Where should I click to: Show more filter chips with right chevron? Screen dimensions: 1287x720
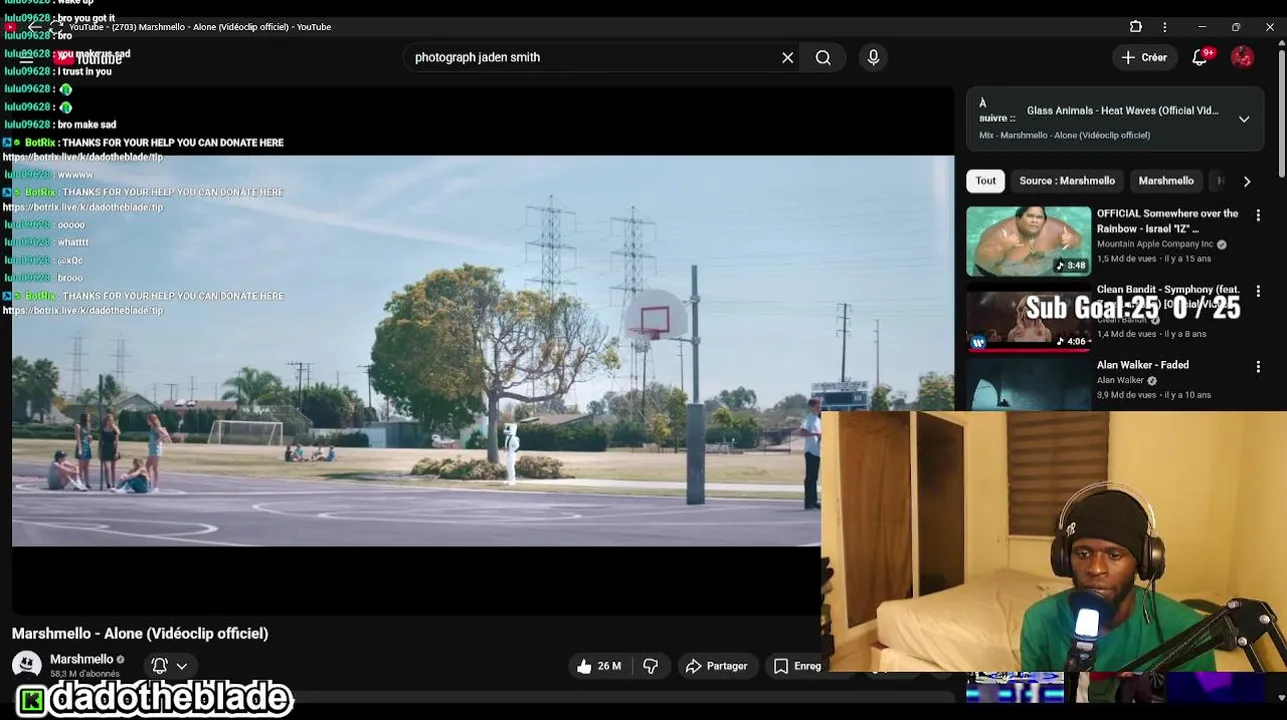tap(1246, 181)
